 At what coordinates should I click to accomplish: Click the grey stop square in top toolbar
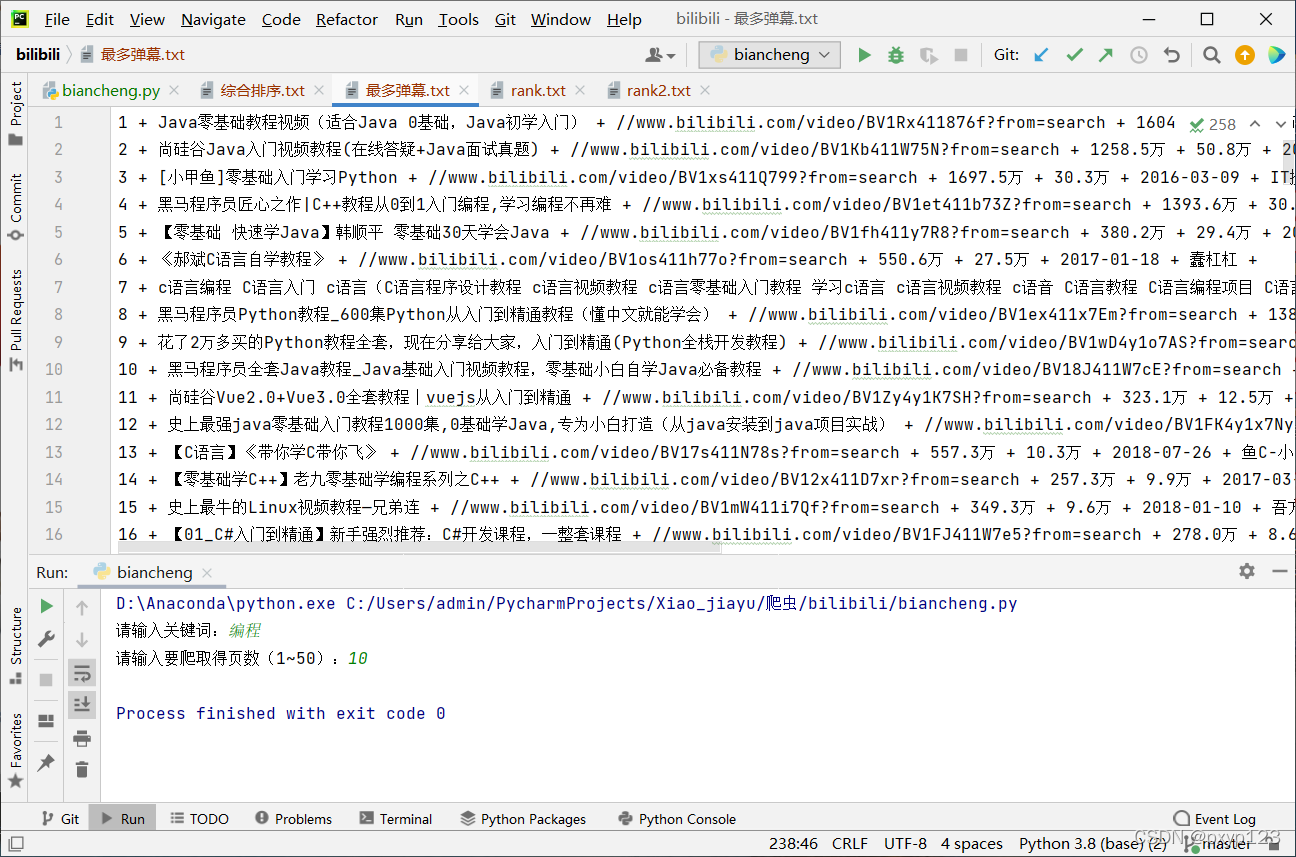tap(961, 55)
